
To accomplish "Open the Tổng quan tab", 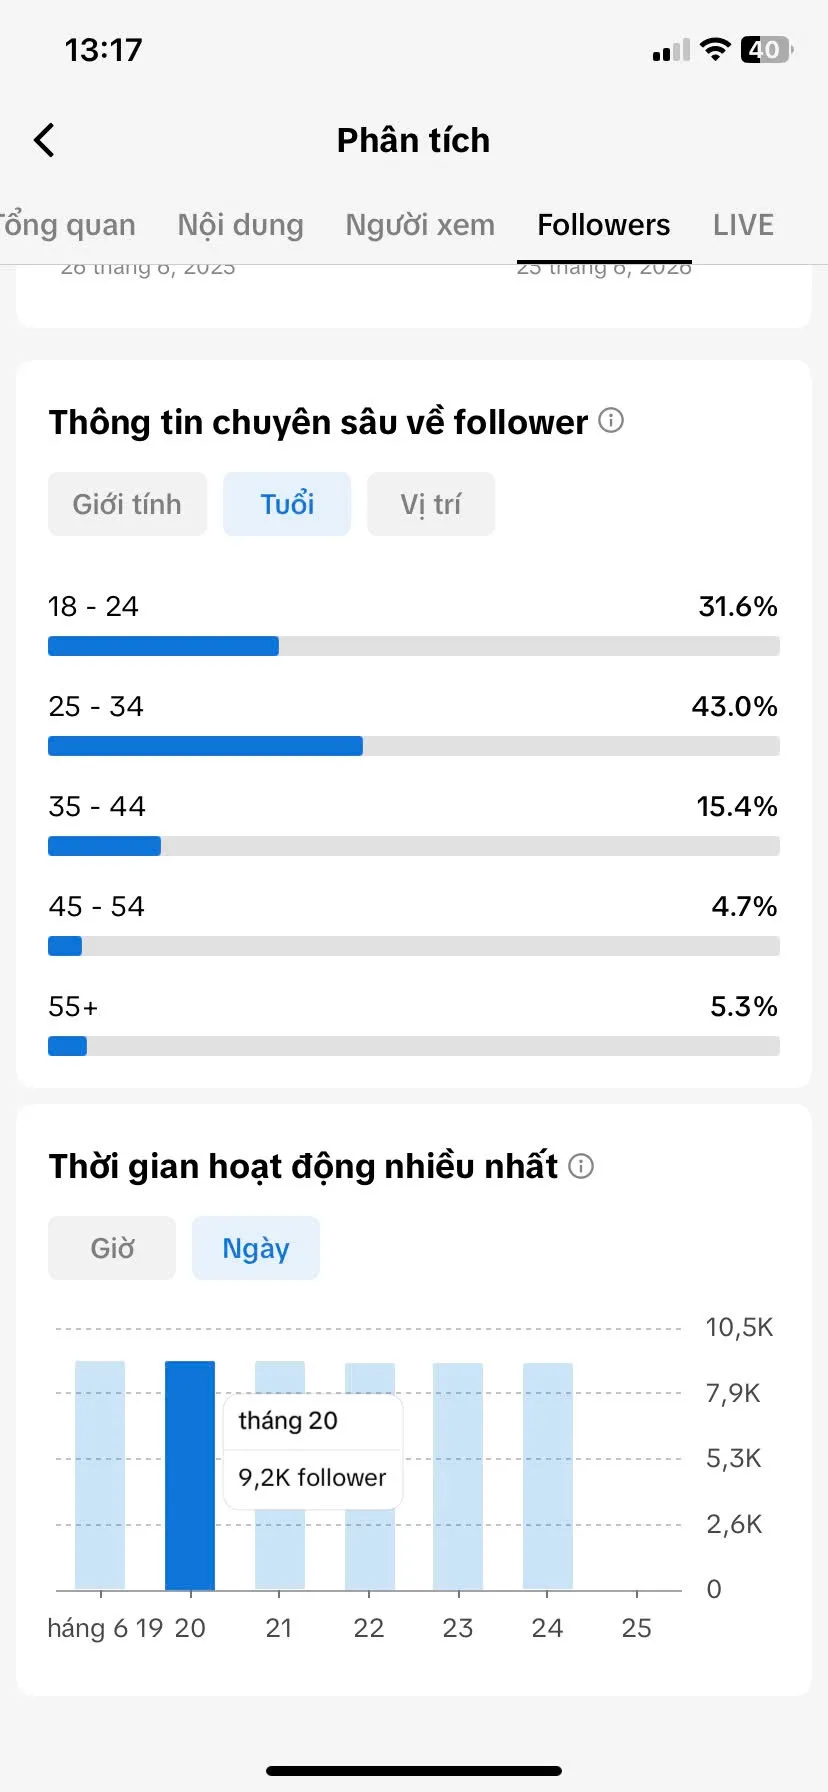I will (67, 225).
